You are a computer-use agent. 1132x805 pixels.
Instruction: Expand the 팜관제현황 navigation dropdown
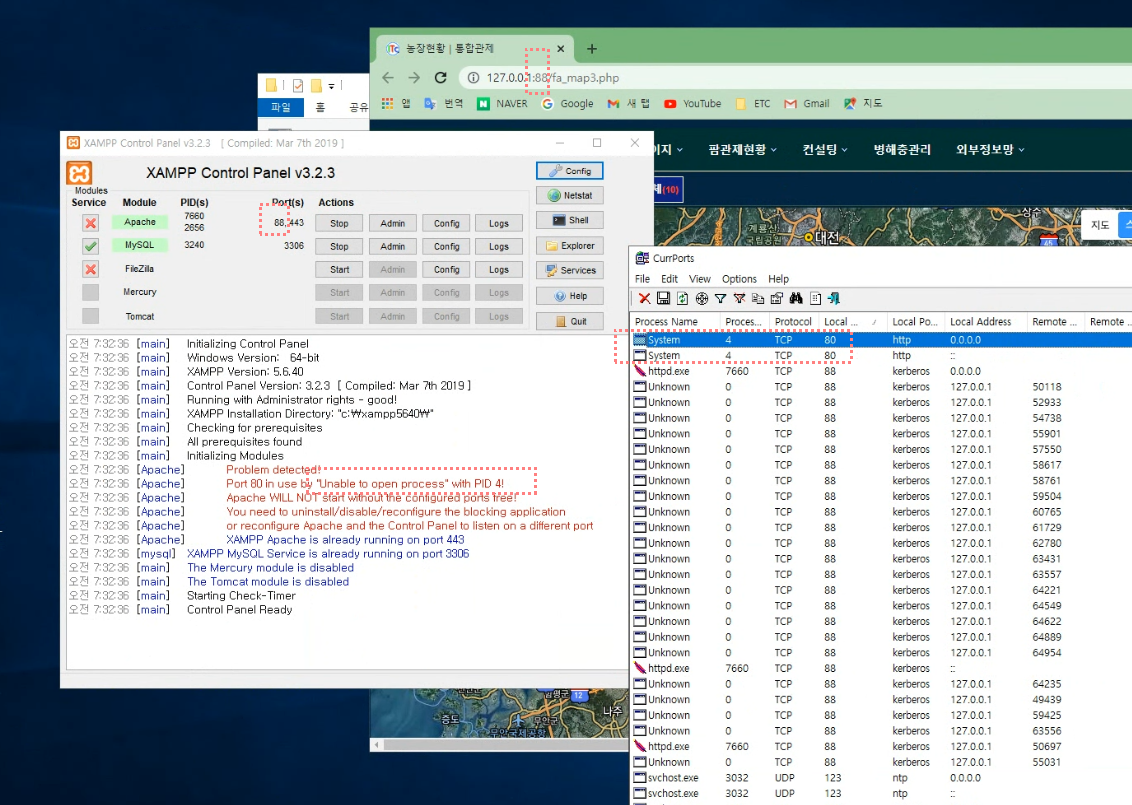[742, 149]
